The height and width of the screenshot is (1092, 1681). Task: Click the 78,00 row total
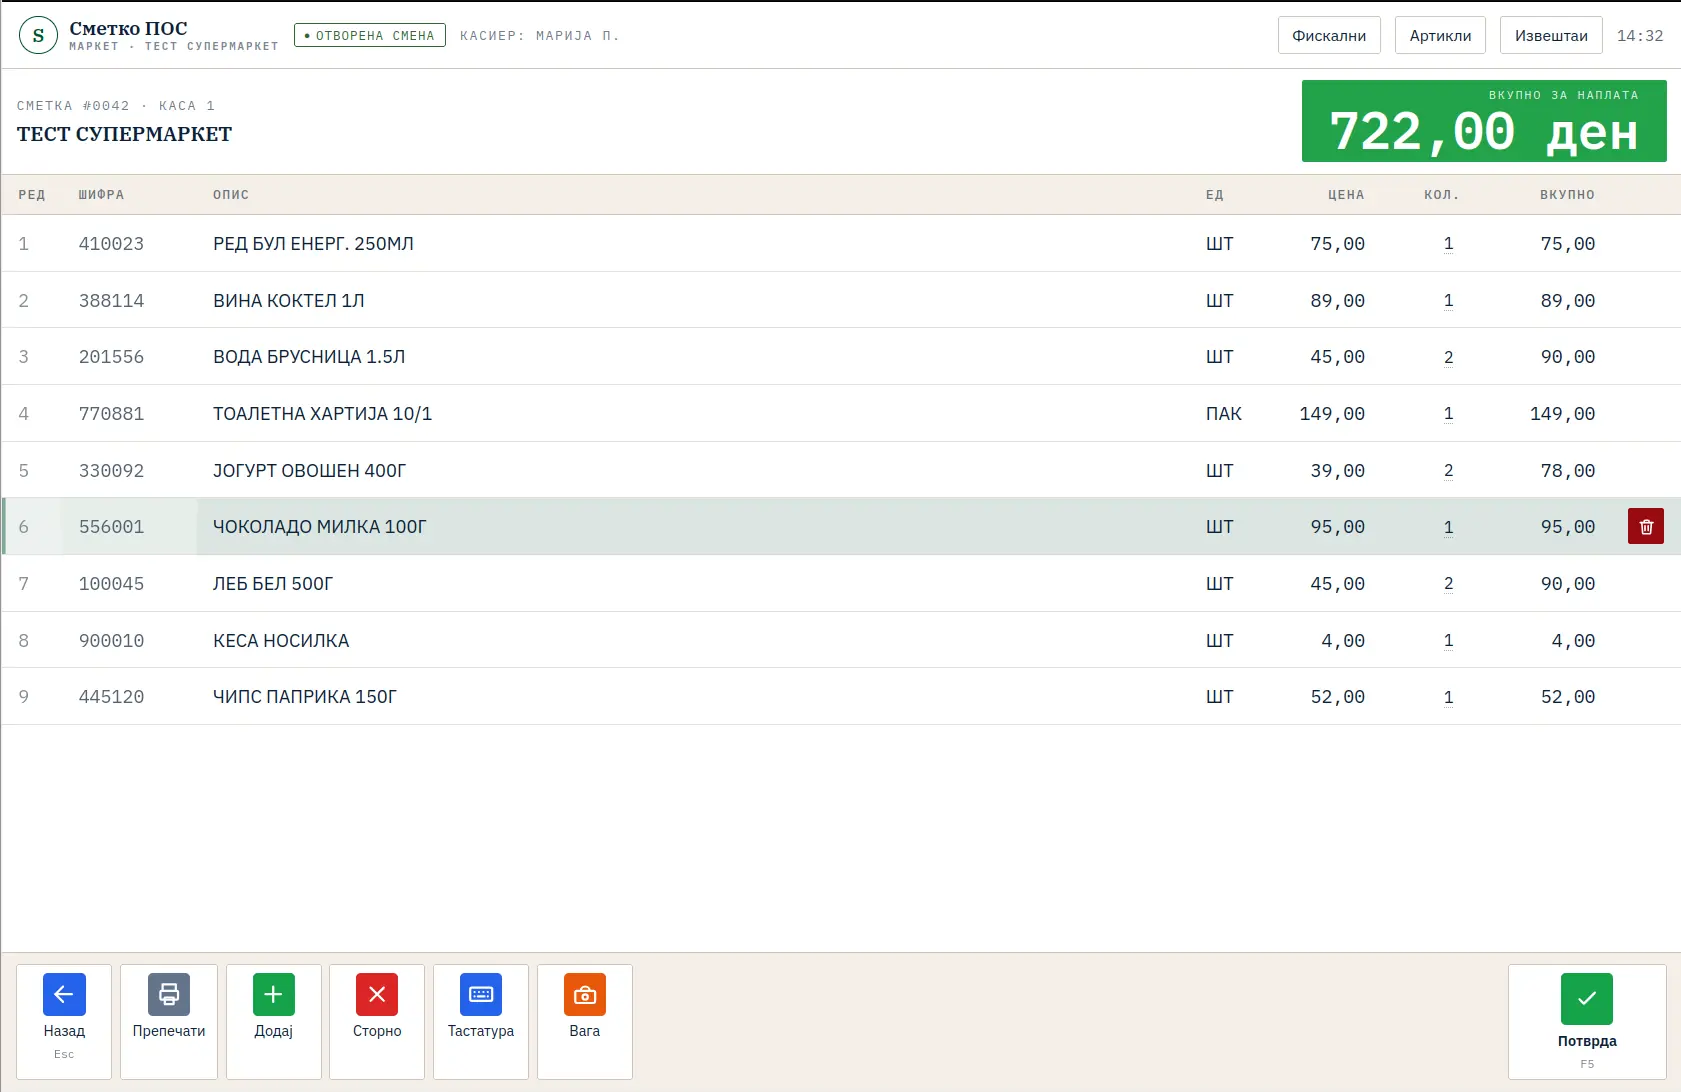pos(1567,471)
